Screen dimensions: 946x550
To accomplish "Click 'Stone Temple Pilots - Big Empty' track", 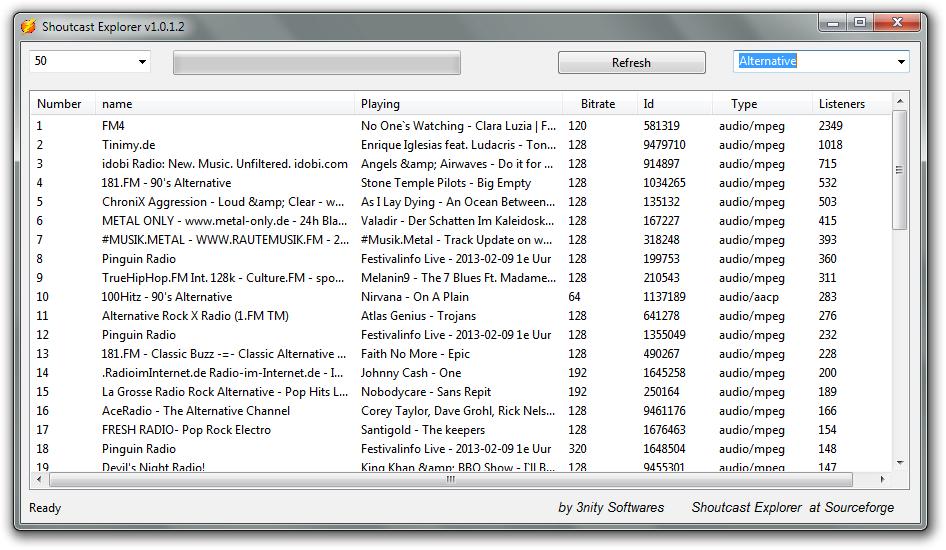I will click(x=446, y=183).
